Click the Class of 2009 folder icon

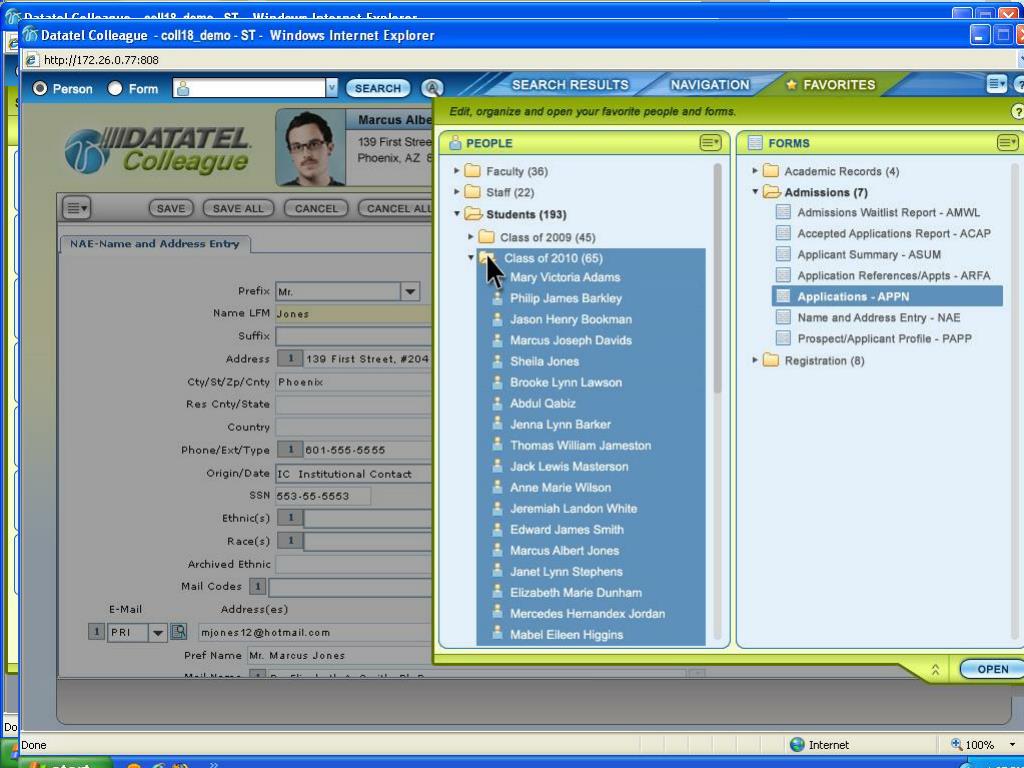pyautogui.click(x=486, y=236)
